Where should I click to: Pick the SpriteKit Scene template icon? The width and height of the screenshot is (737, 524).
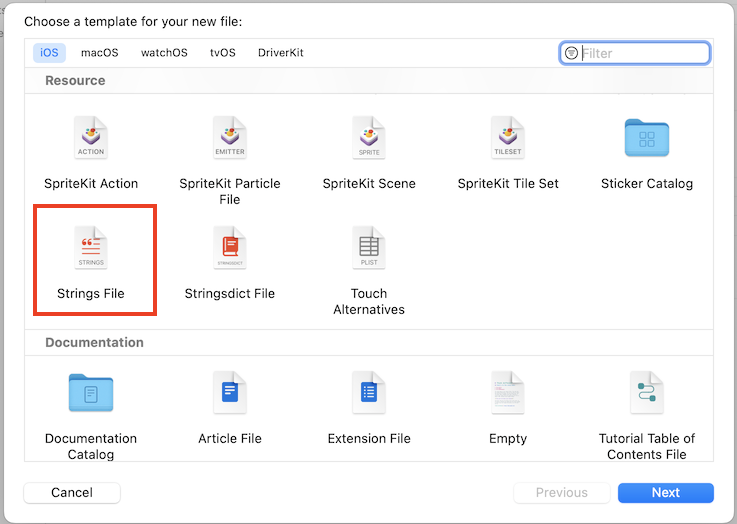[369, 138]
